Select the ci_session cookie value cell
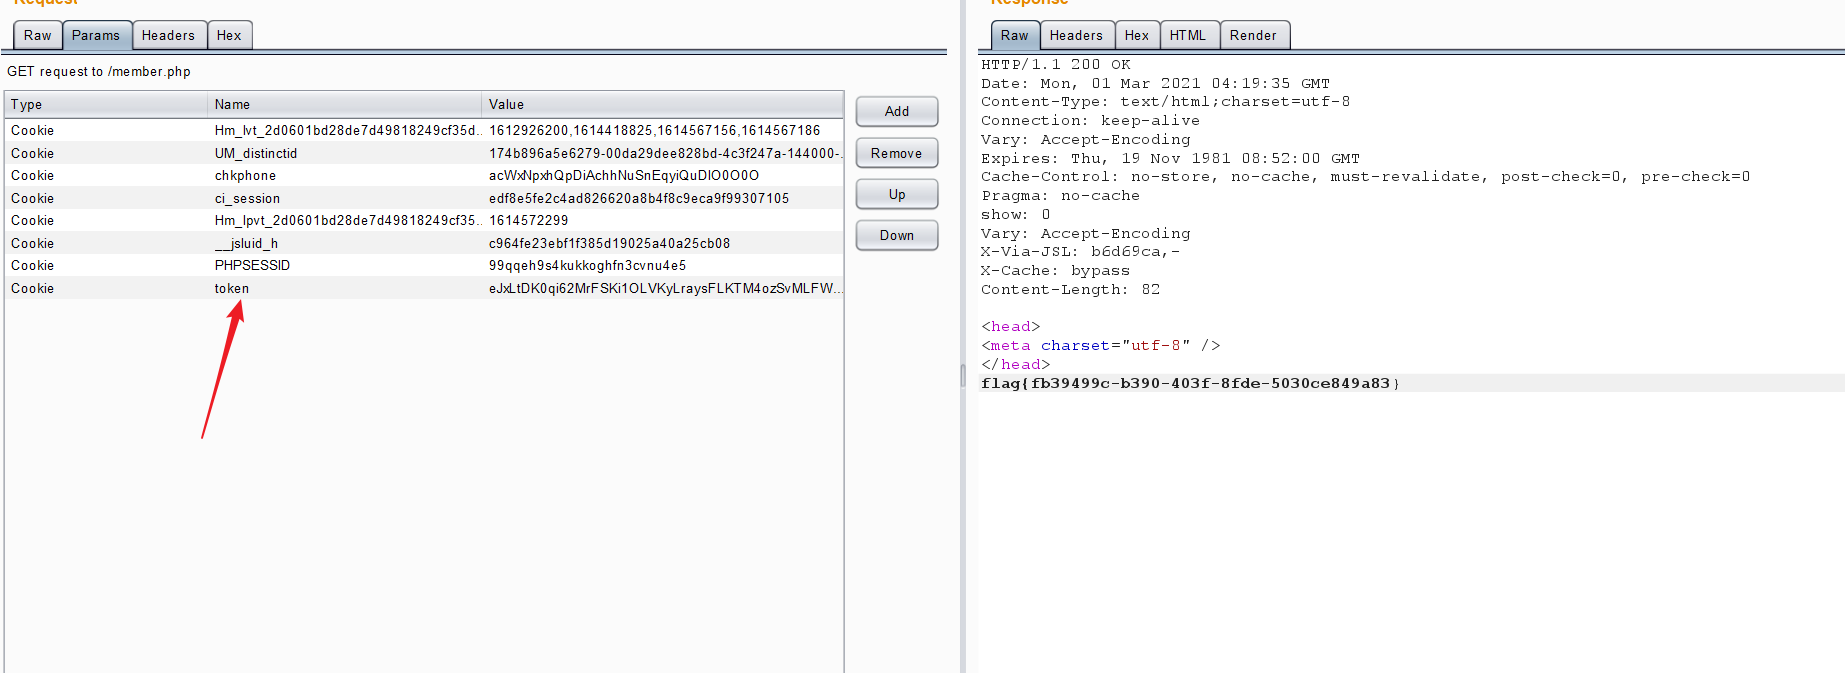This screenshot has width=1845, height=673. tap(639, 199)
